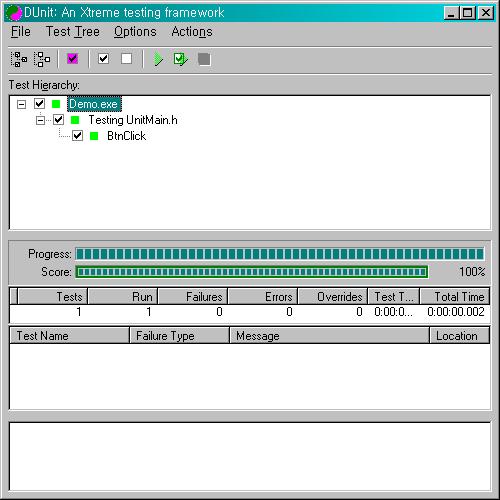Collapse the Testing UnitMain.h node
This screenshot has width=500, height=500.
coord(40,120)
